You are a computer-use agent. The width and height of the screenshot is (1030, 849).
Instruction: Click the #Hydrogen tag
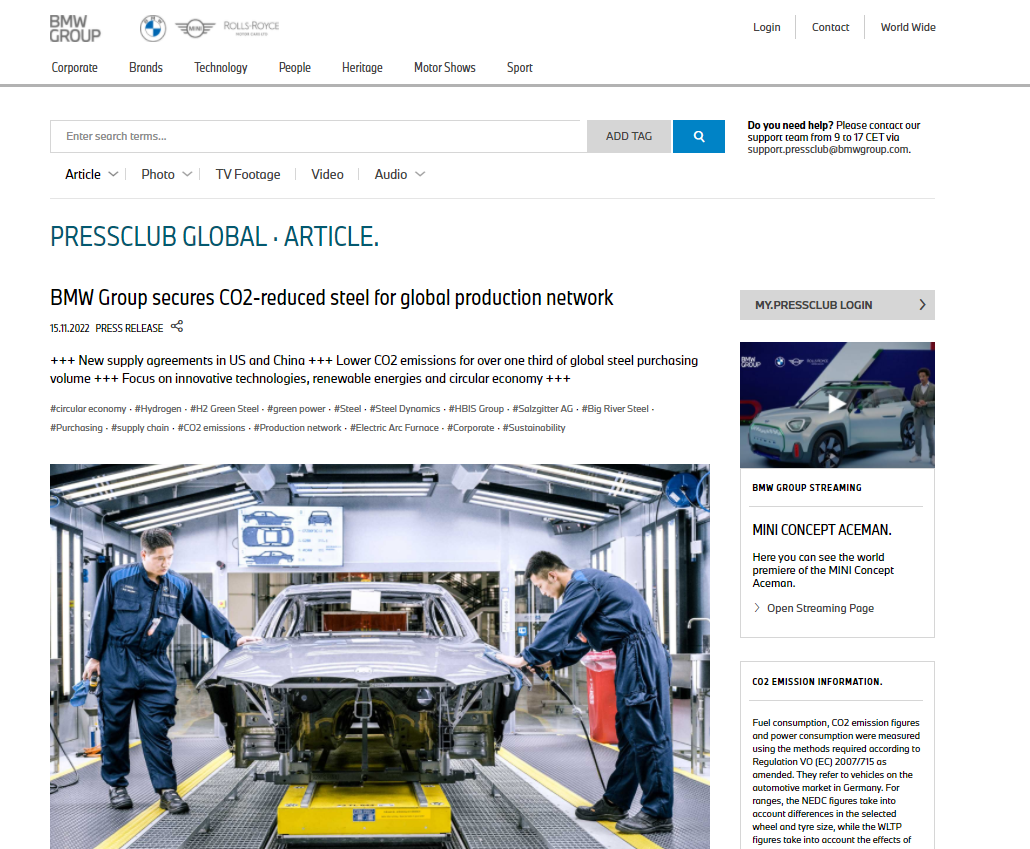click(x=158, y=409)
